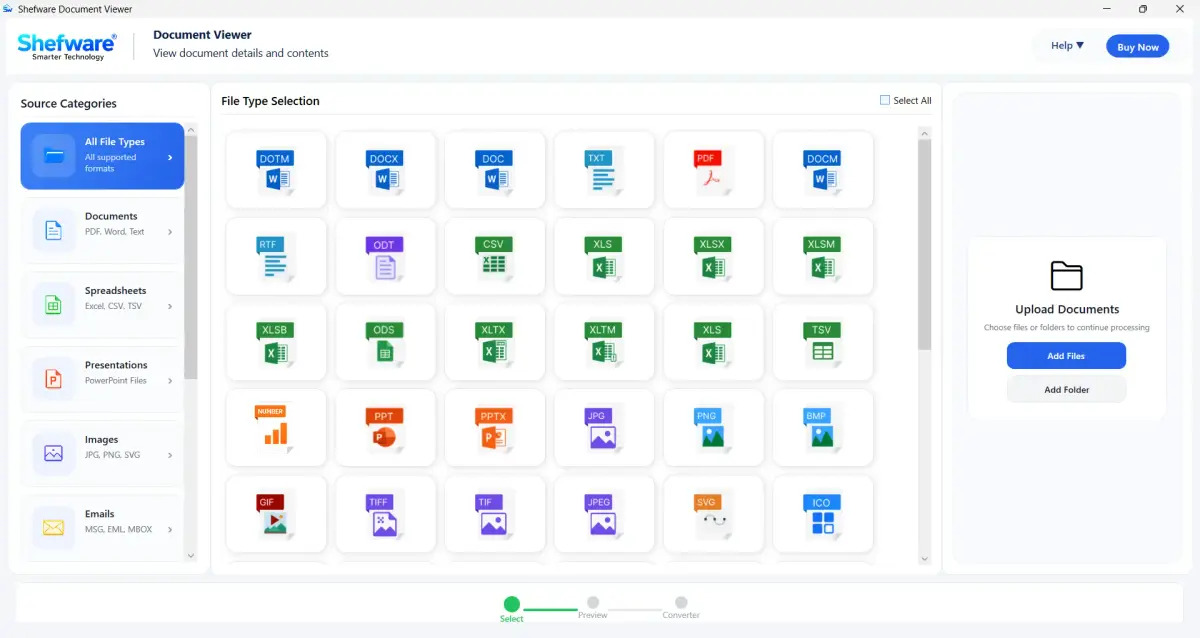
Task: Open the Help dropdown menu
Action: point(1067,46)
